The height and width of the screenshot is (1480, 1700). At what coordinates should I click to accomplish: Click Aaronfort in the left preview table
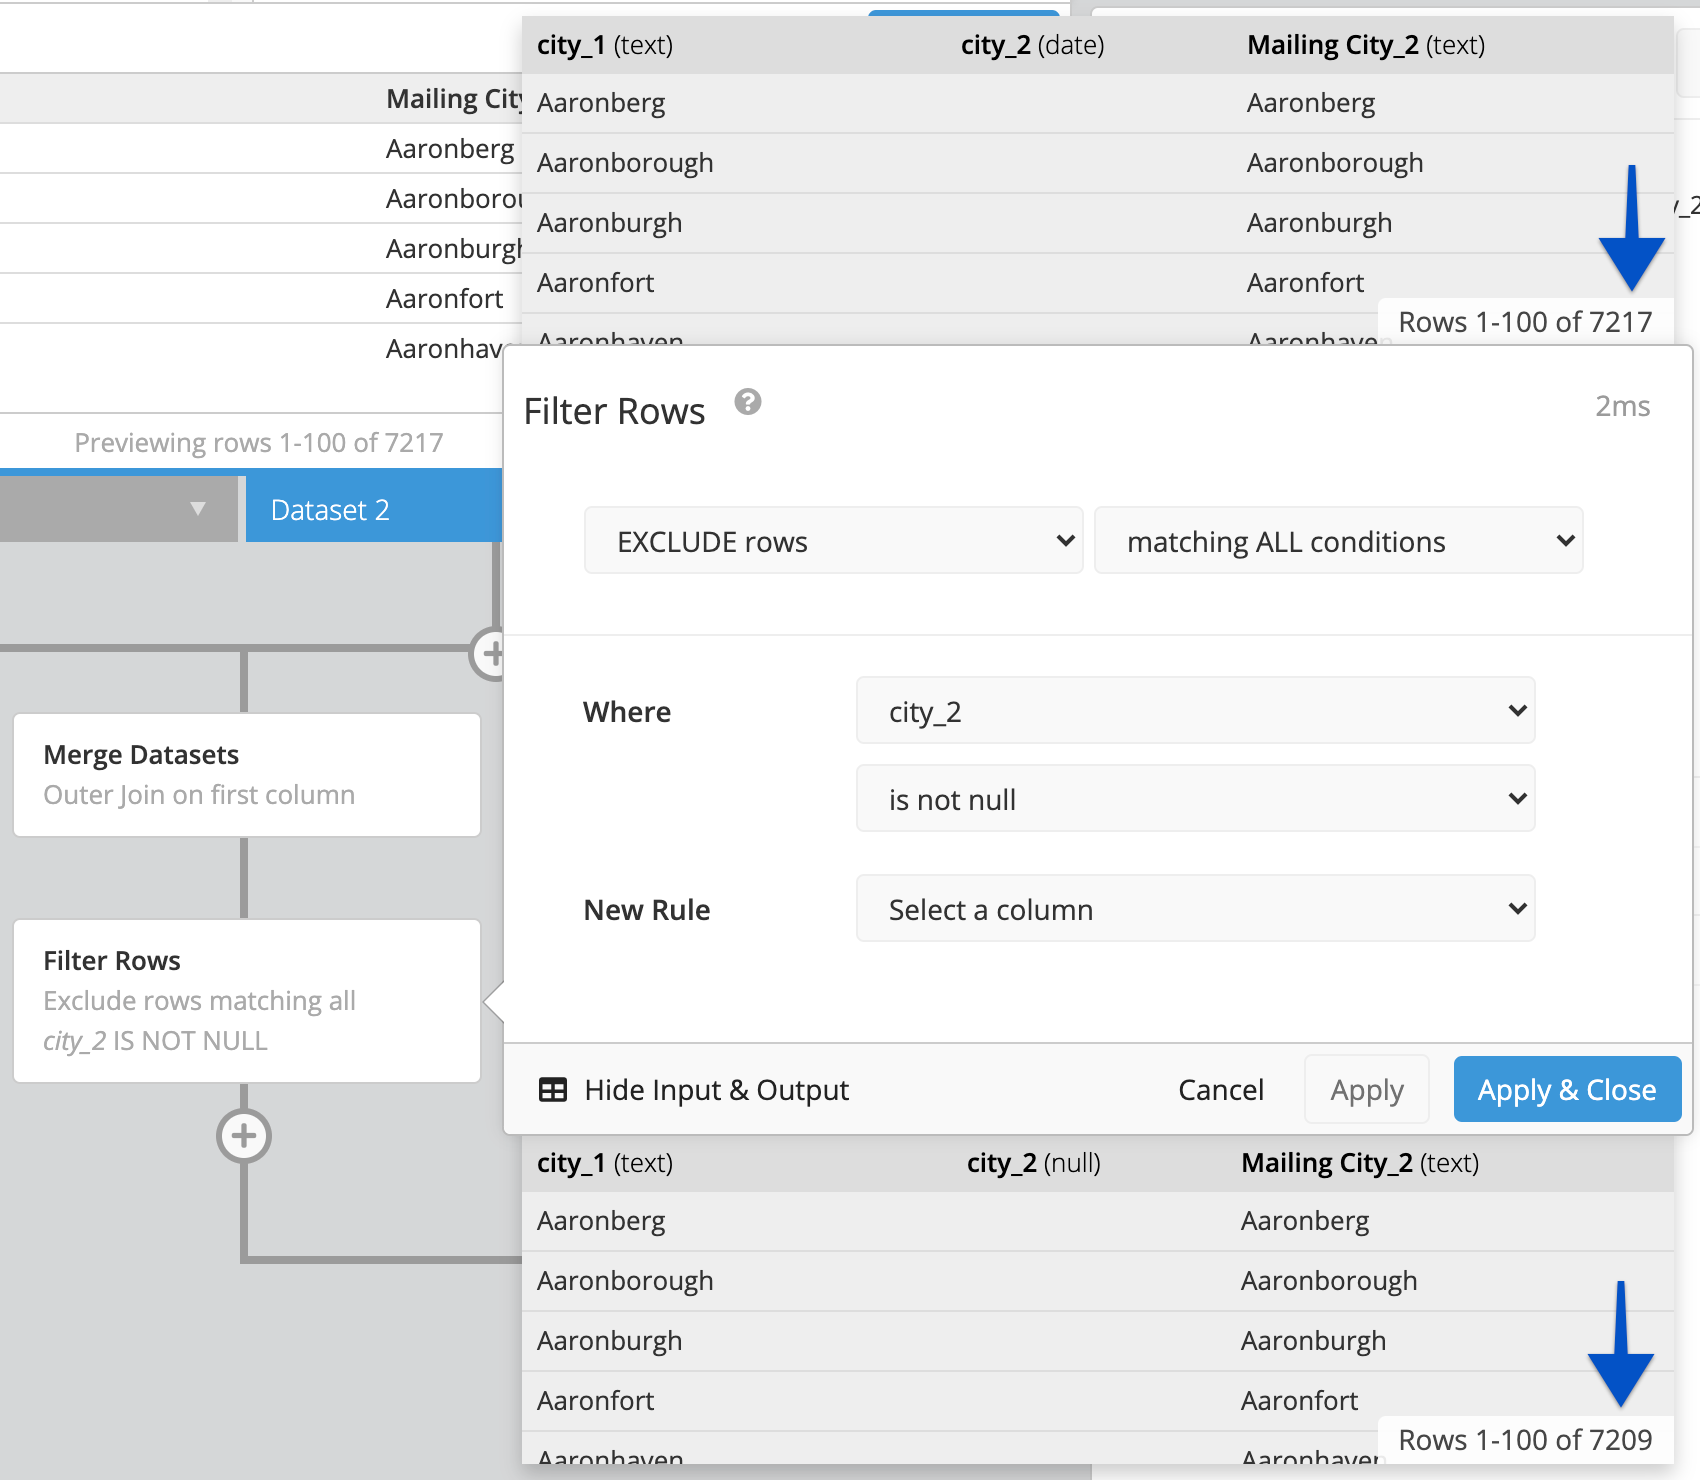pos(445,299)
